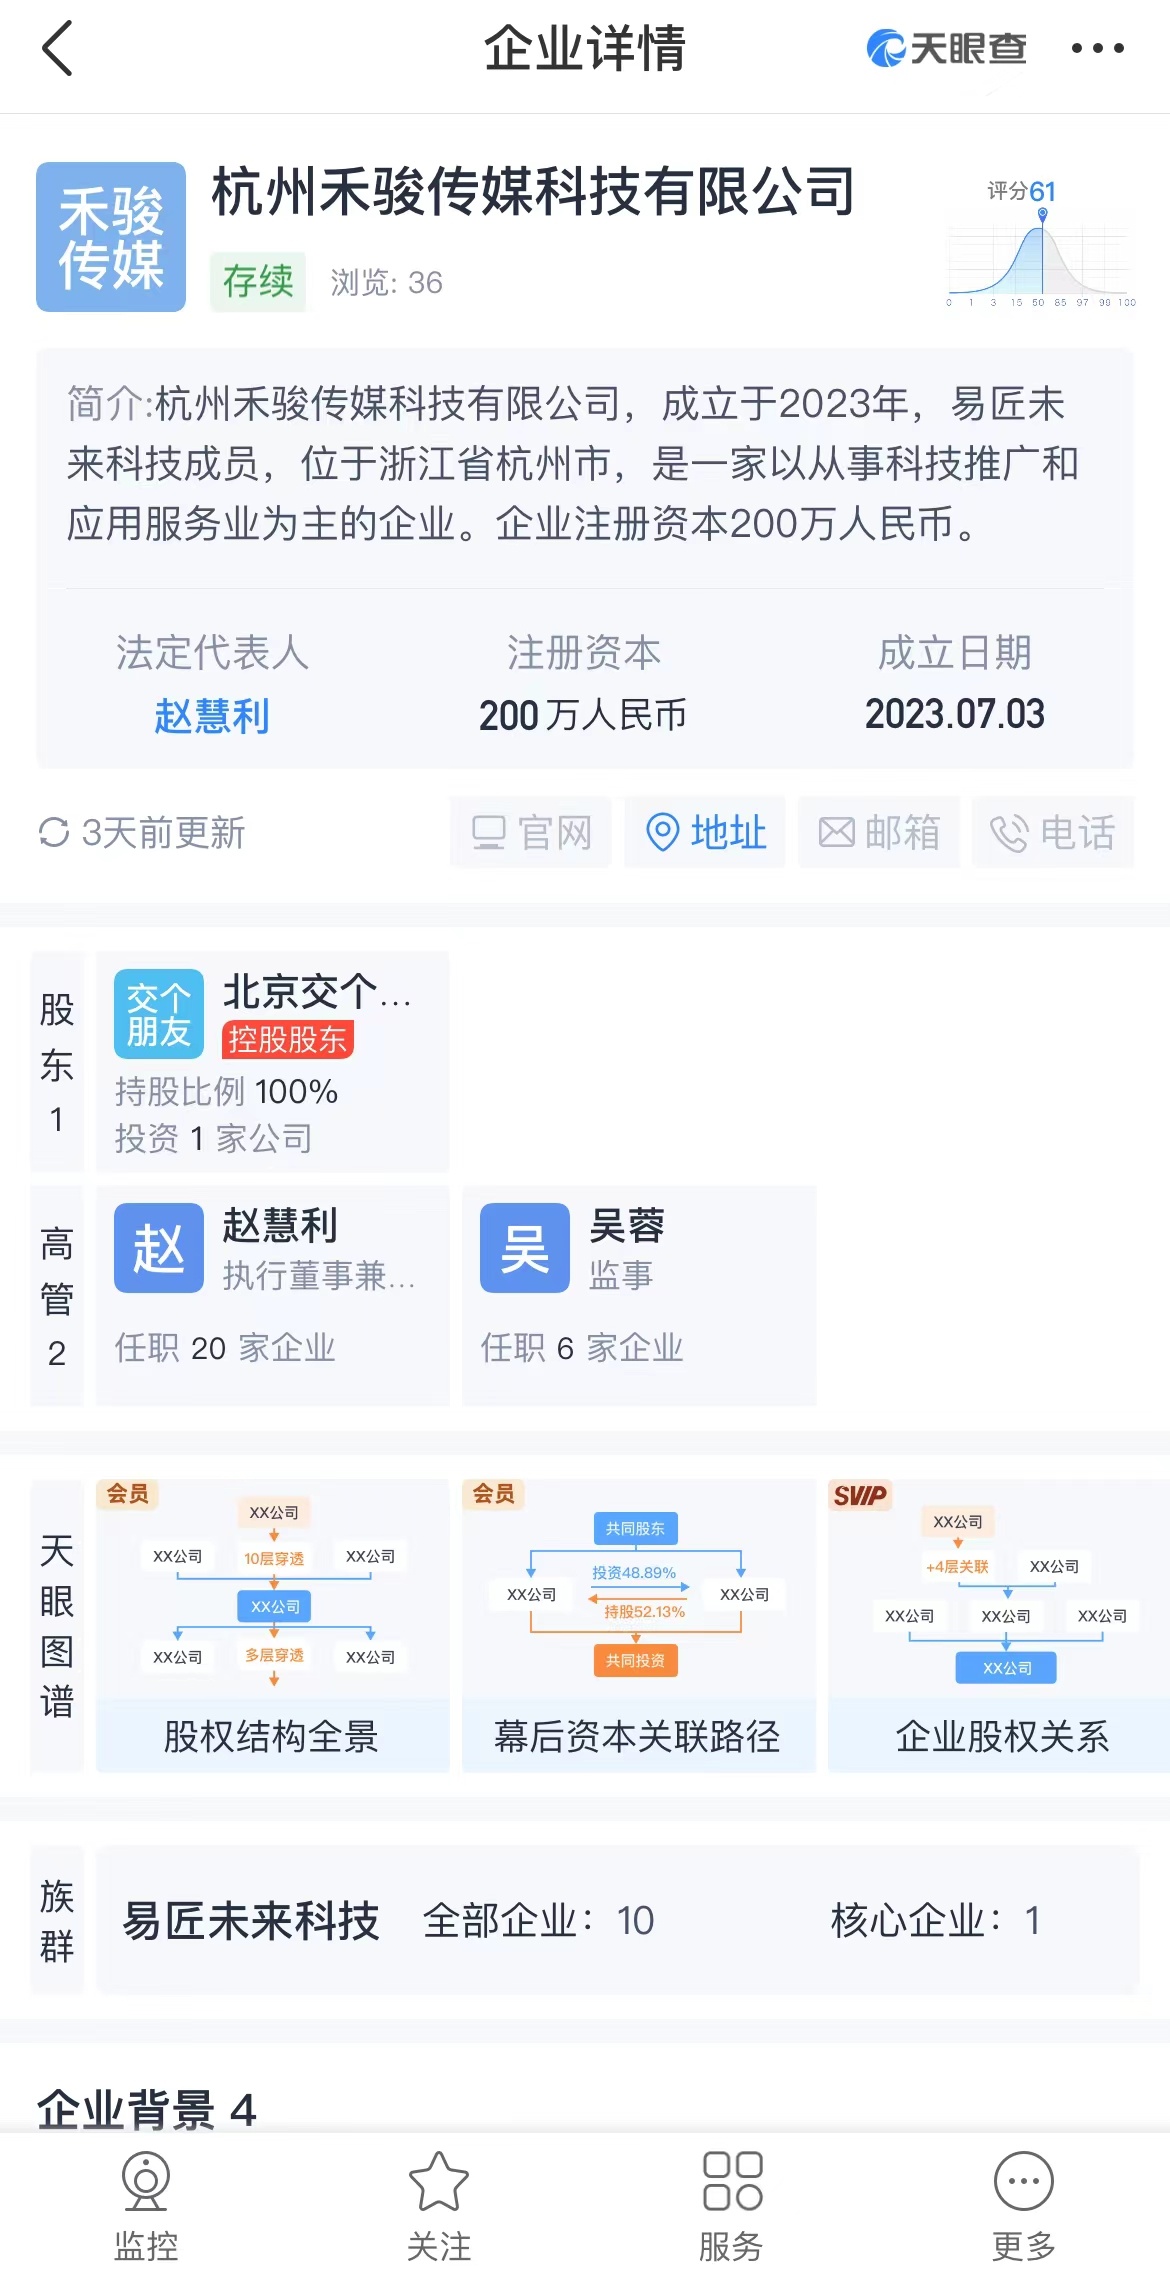The height and width of the screenshot is (2285, 1170).
Task: Tap the company introduction 简介 paragraph
Action: (573, 463)
